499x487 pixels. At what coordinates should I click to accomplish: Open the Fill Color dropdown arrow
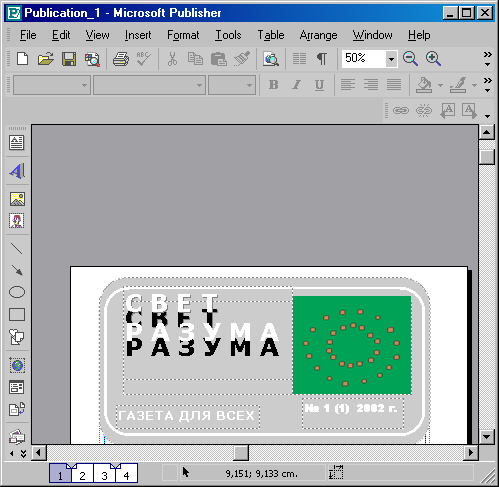(x=440, y=85)
